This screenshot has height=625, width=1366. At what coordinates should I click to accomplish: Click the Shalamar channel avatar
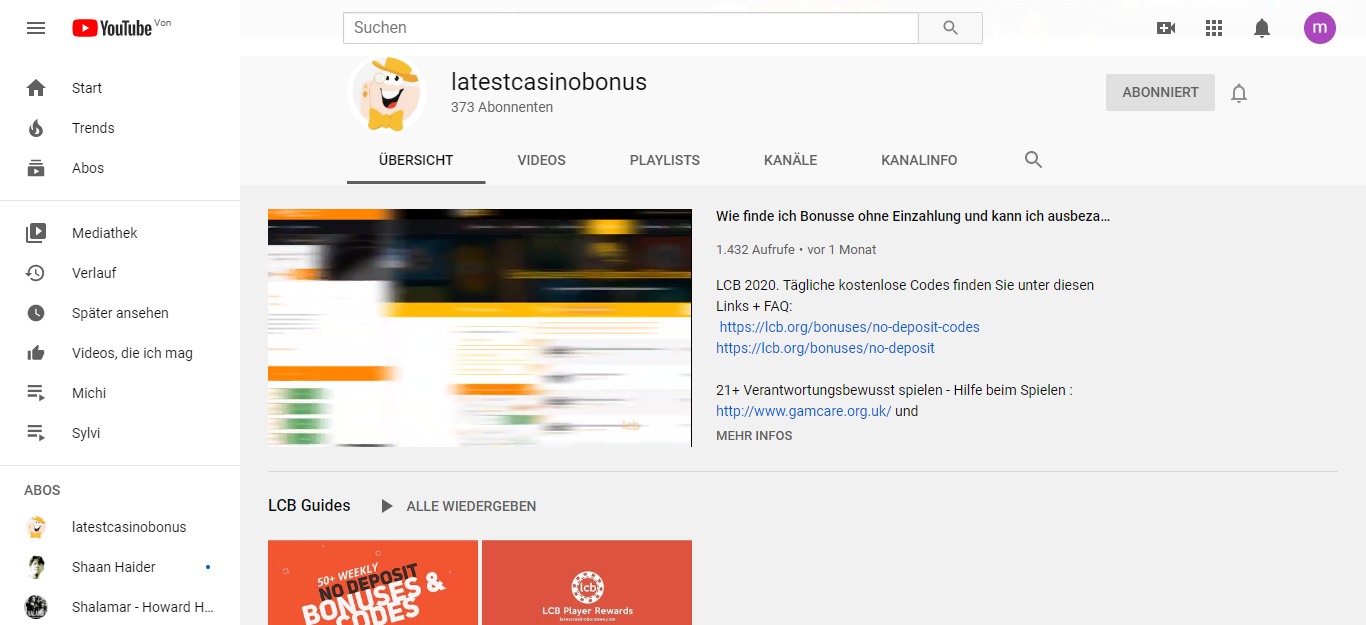pos(36,607)
